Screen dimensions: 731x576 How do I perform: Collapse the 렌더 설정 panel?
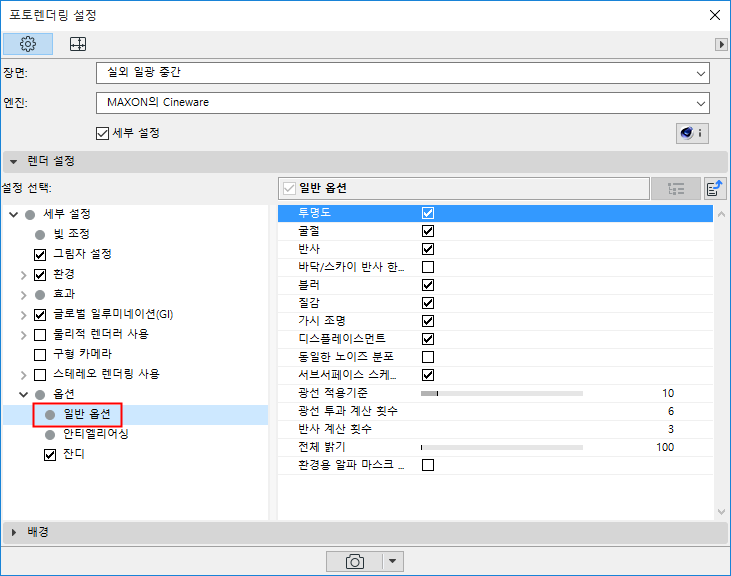(14, 162)
